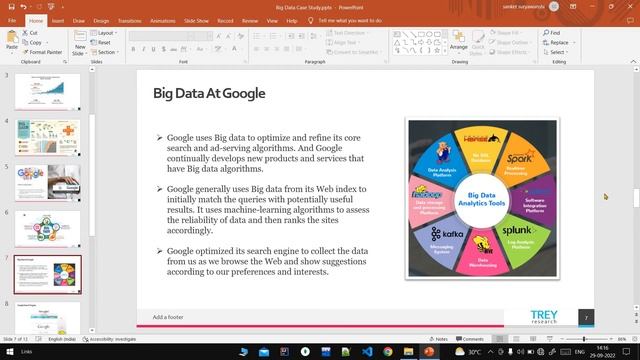The width and height of the screenshot is (640, 360).
Task: Click Add a footer placeholder text
Action: pos(168,317)
